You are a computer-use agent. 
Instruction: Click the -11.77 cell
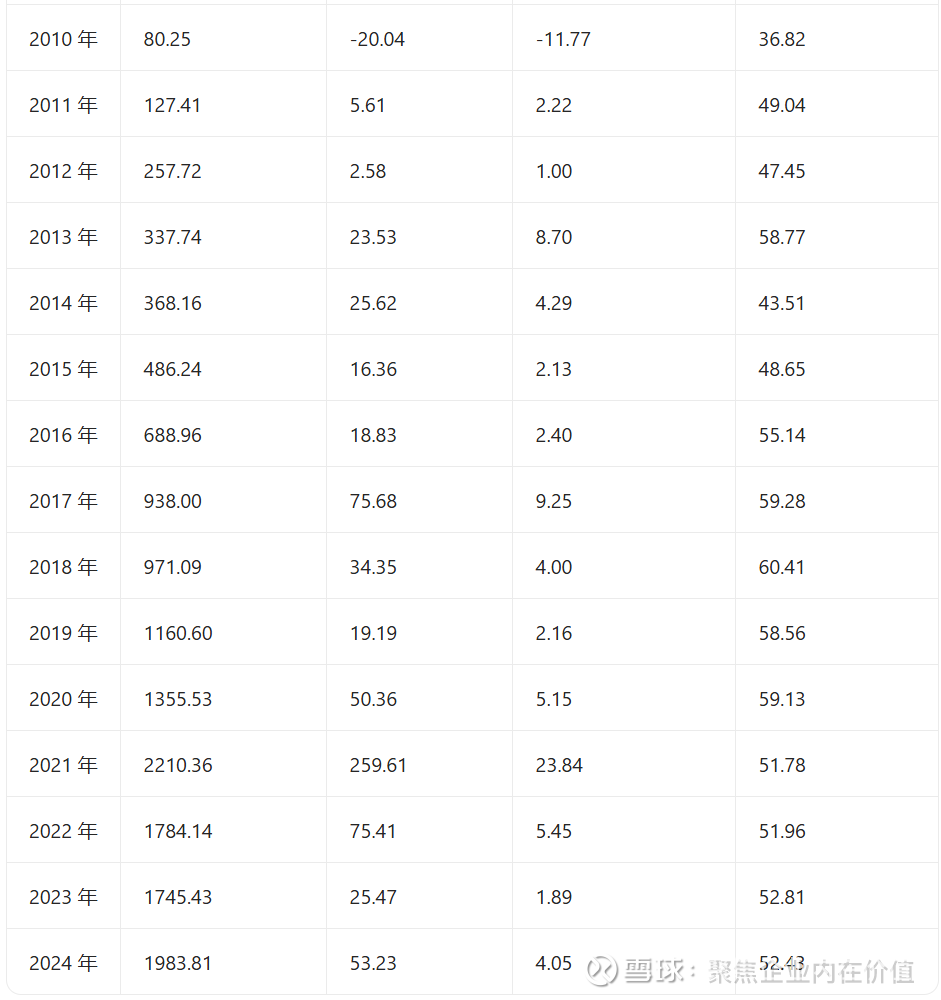point(563,39)
